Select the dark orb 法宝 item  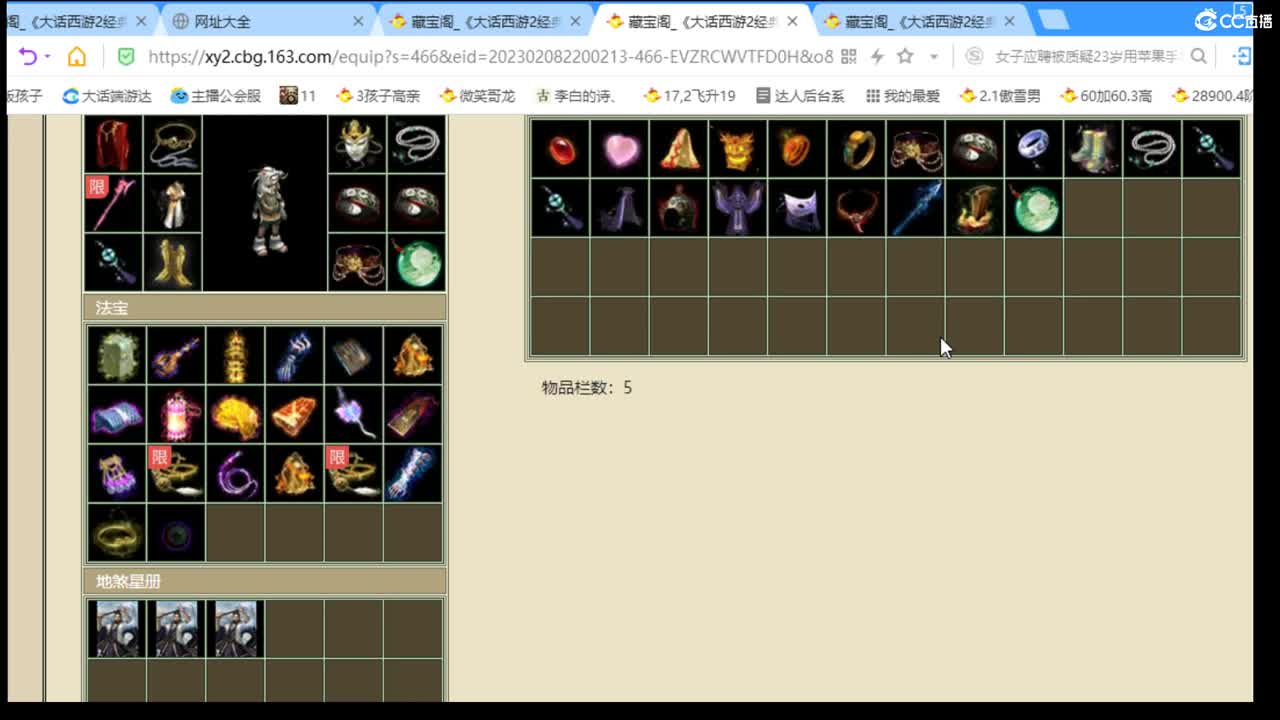(176, 533)
